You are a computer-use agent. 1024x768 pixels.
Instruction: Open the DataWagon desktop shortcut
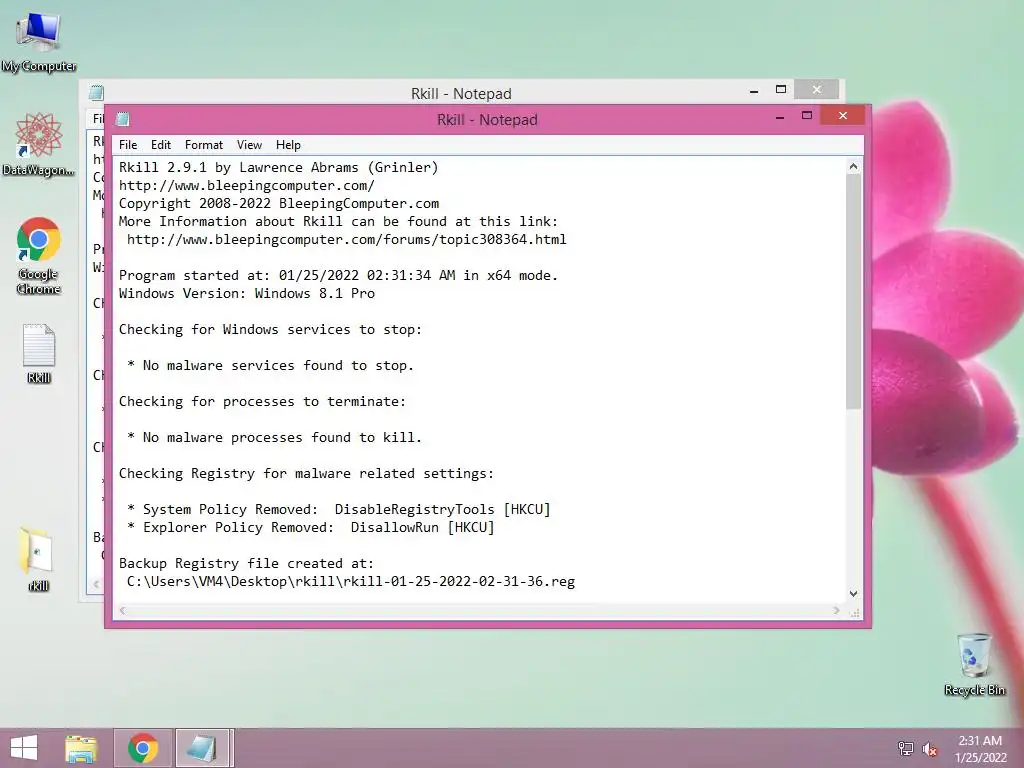coord(39,144)
